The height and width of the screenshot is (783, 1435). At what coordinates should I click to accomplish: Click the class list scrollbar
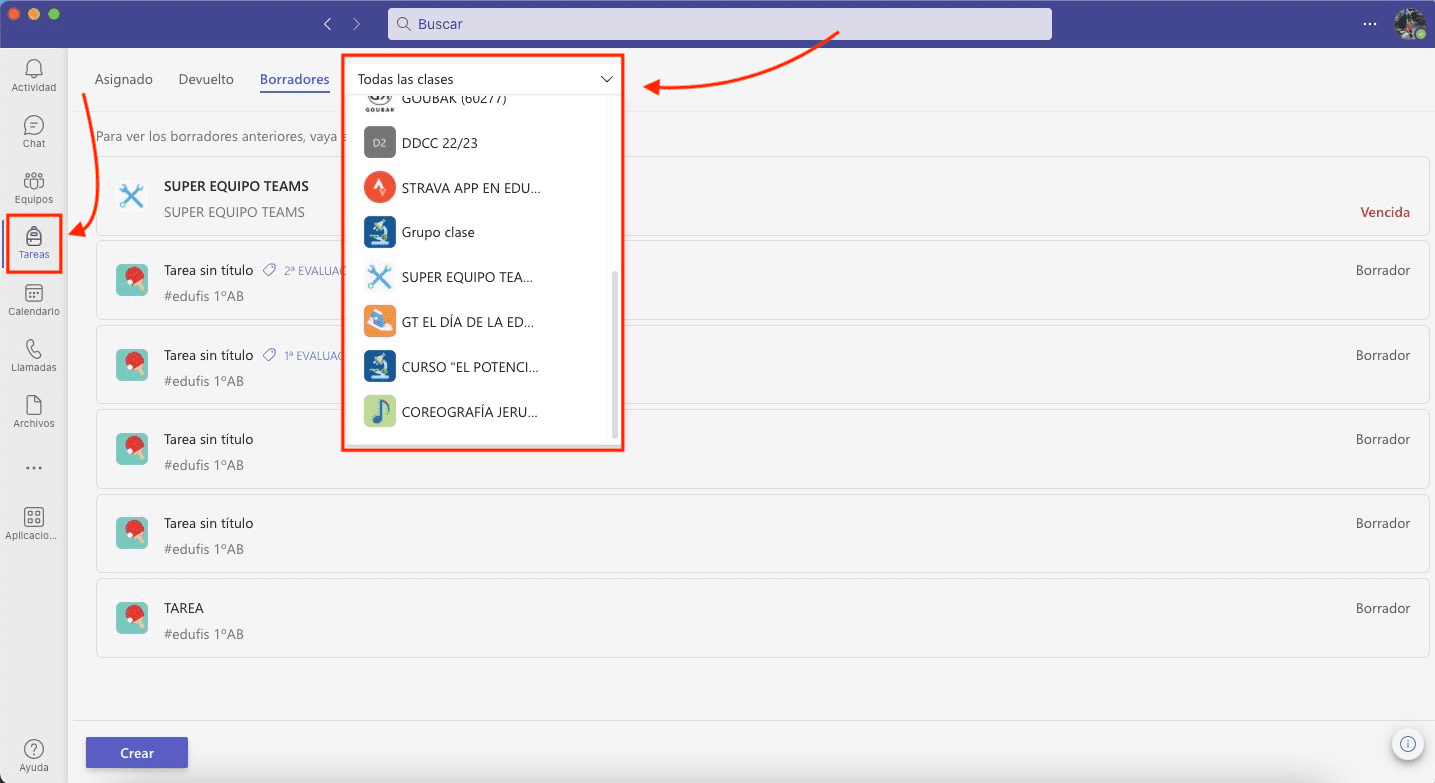(614, 355)
